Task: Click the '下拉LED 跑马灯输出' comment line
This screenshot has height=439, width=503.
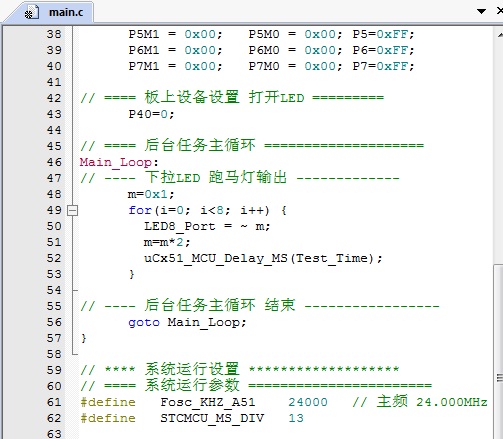Action: [239, 177]
